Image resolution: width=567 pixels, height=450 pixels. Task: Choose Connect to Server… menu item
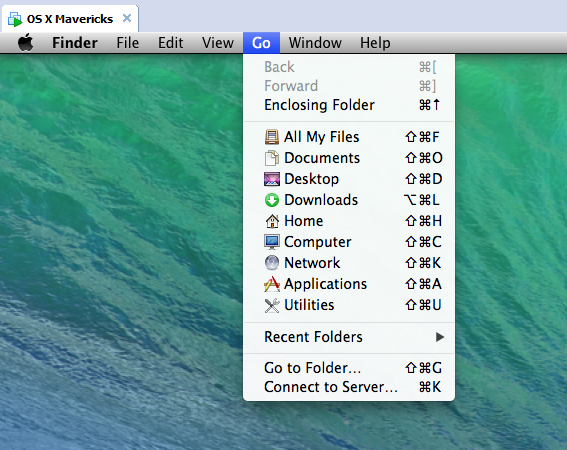coord(349,387)
